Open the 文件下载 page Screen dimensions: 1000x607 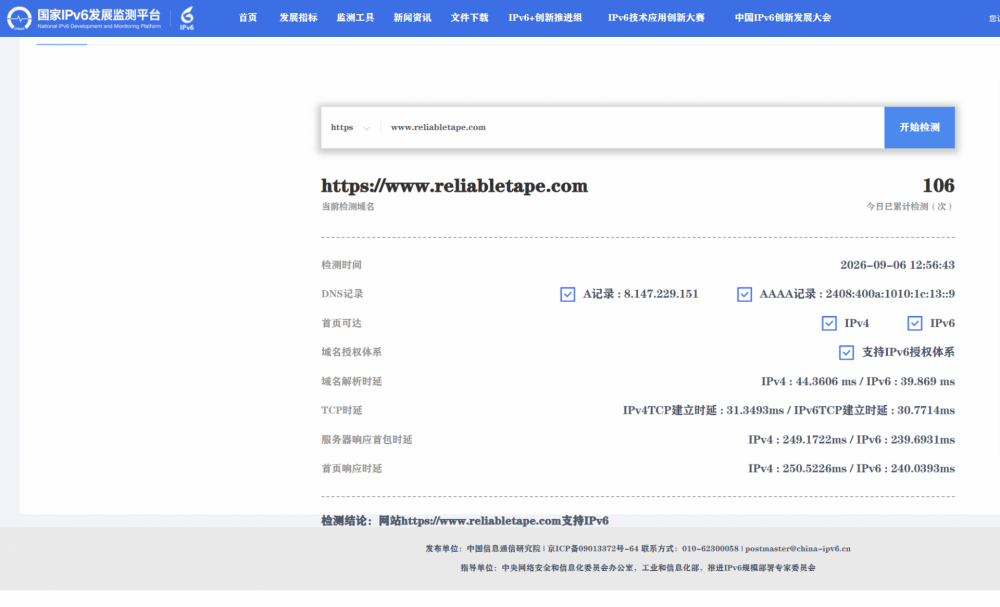469,18
